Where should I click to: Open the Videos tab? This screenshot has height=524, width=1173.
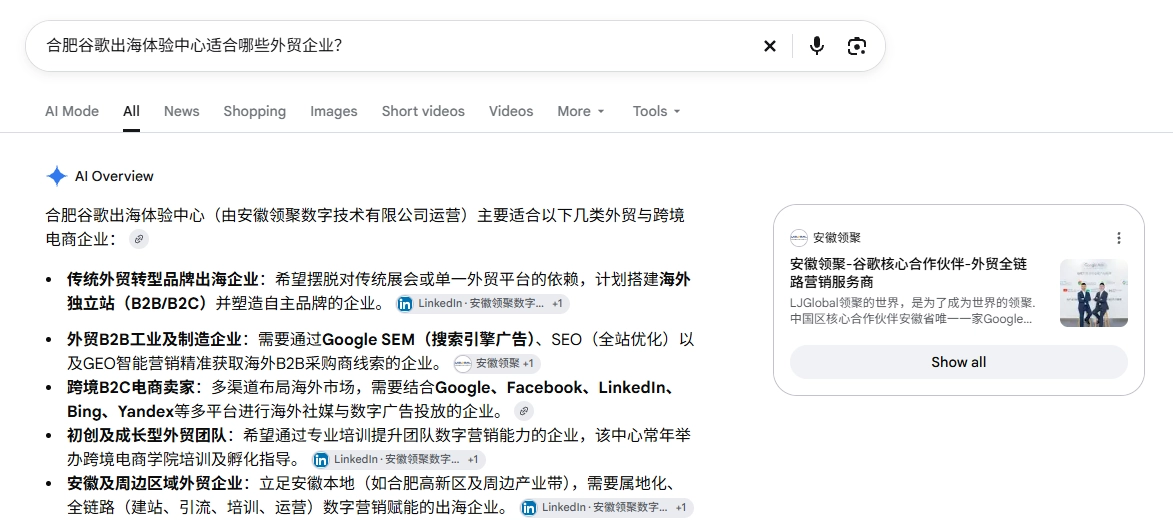point(511,112)
